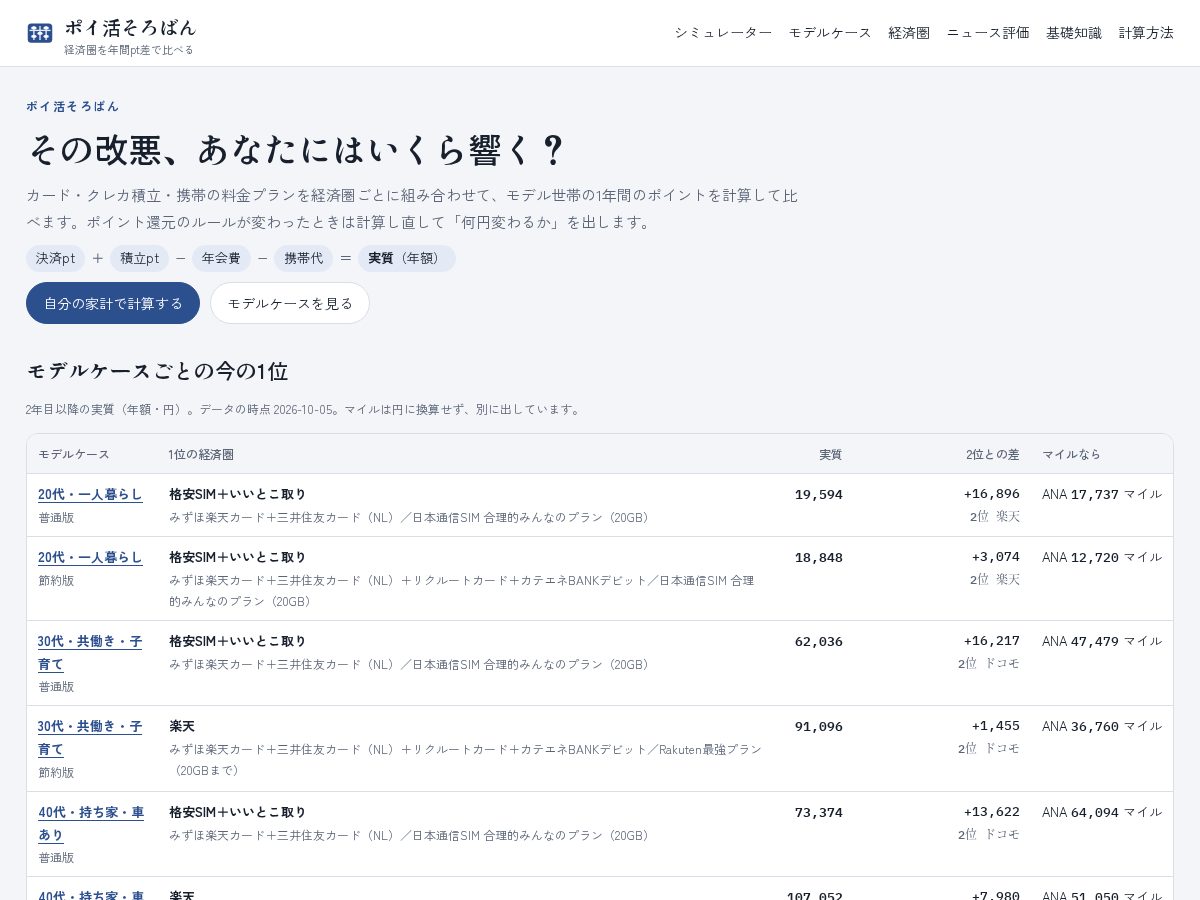Click the 積立pt formula chip
The height and width of the screenshot is (900, 1200).
tap(140, 258)
